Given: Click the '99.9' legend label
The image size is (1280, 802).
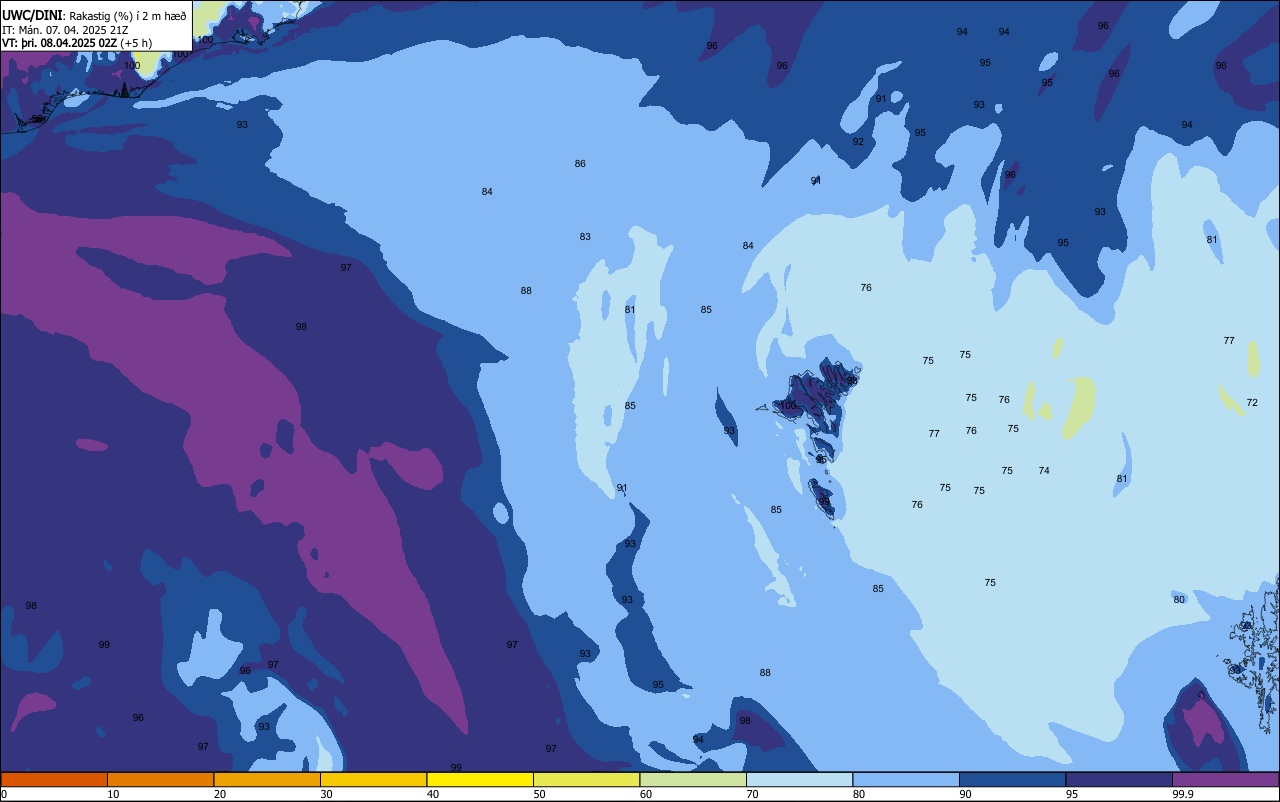Looking at the screenshot, I should pyautogui.click(x=1184, y=794).
